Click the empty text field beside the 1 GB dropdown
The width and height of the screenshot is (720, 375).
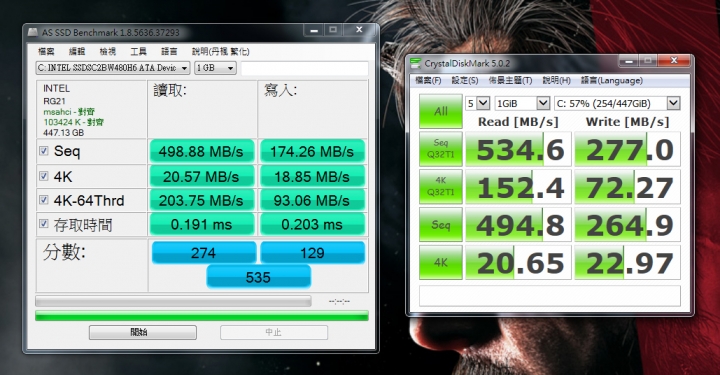(x=304, y=68)
